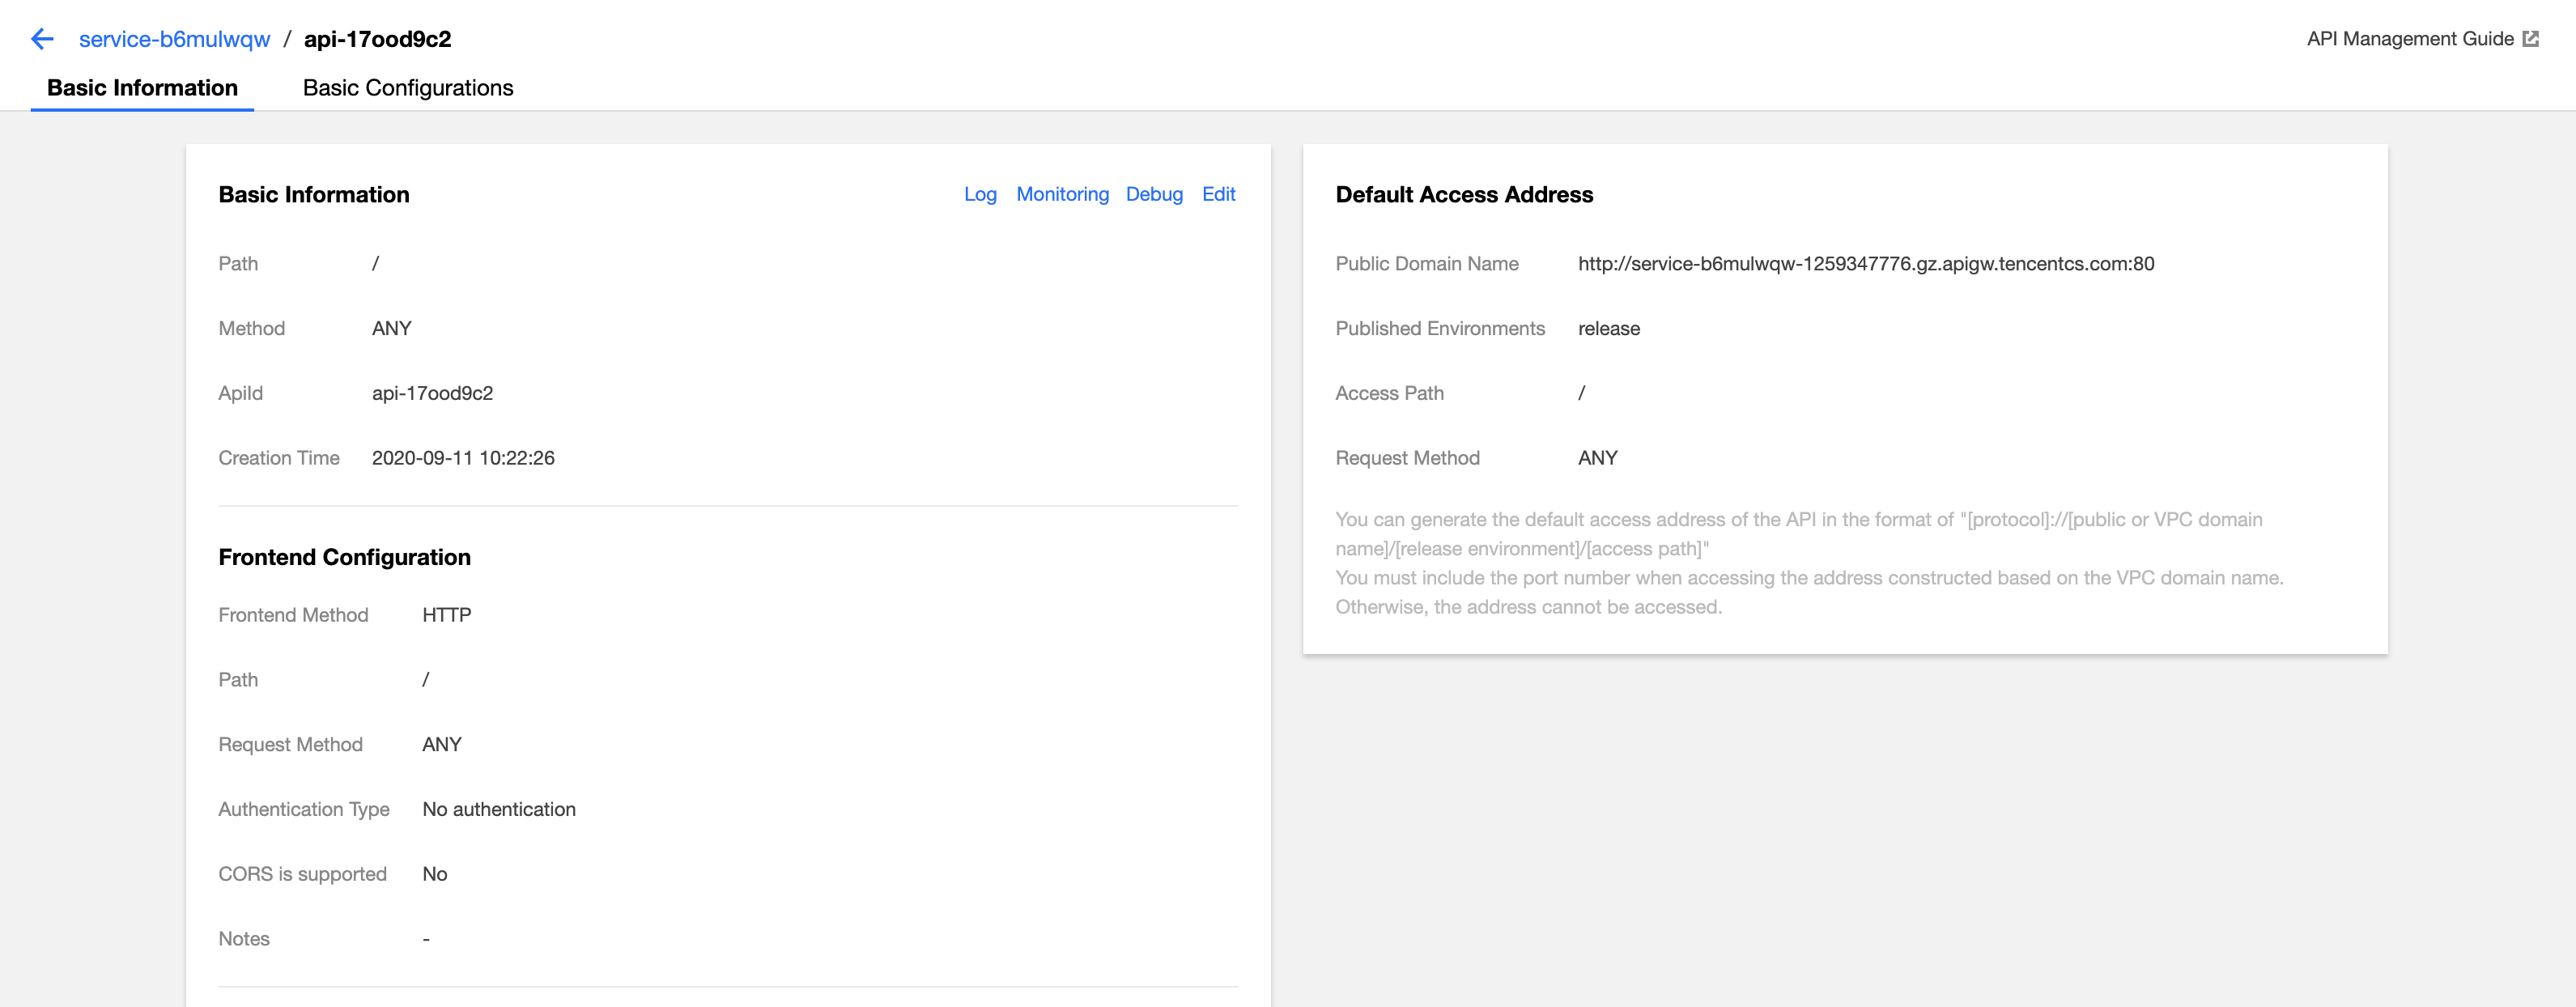This screenshot has height=1007, width=2576.
Task: Click the No authentication value
Action: [498, 809]
